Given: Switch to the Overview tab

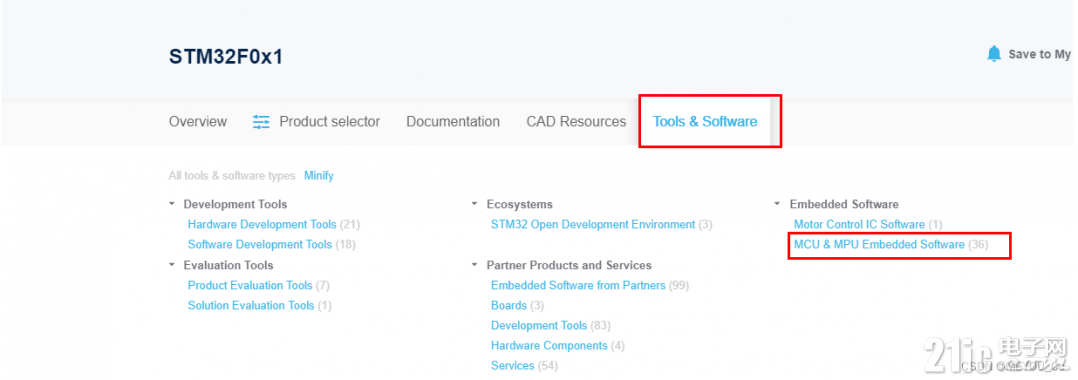Looking at the screenshot, I should tap(198, 122).
